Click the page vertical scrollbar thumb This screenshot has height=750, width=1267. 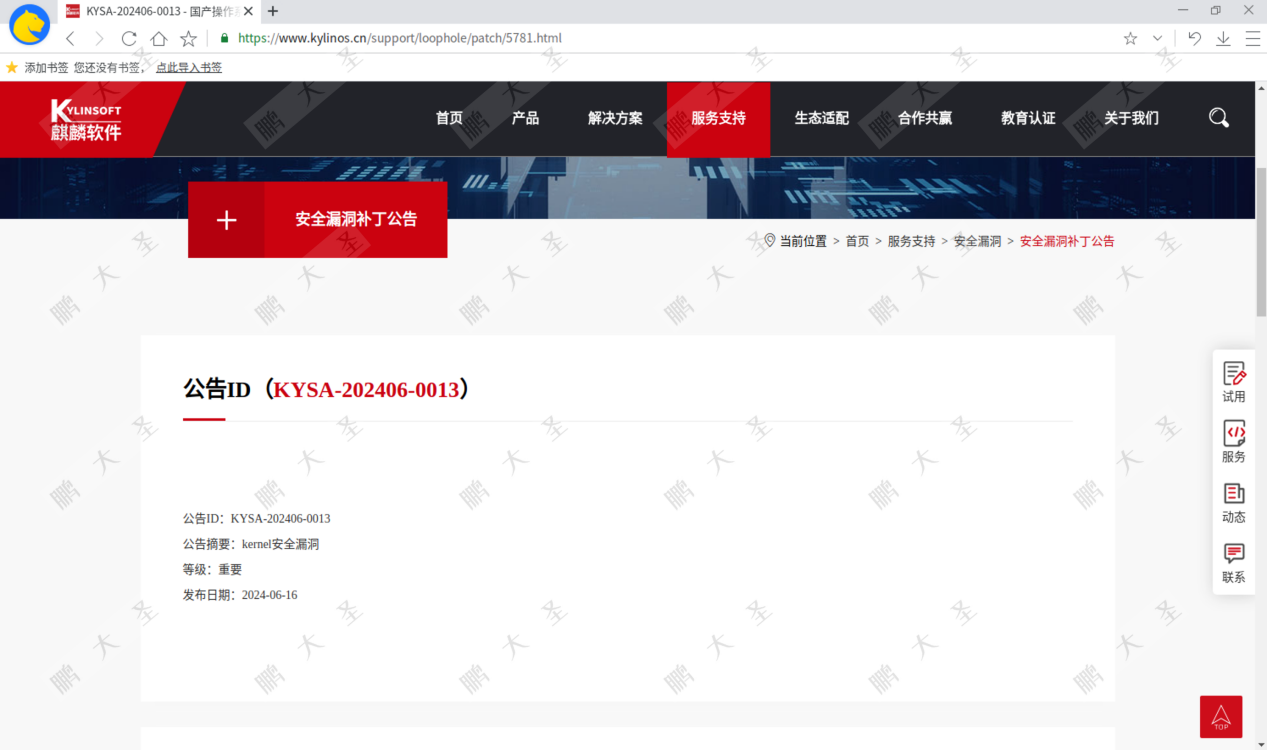[1261, 242]
